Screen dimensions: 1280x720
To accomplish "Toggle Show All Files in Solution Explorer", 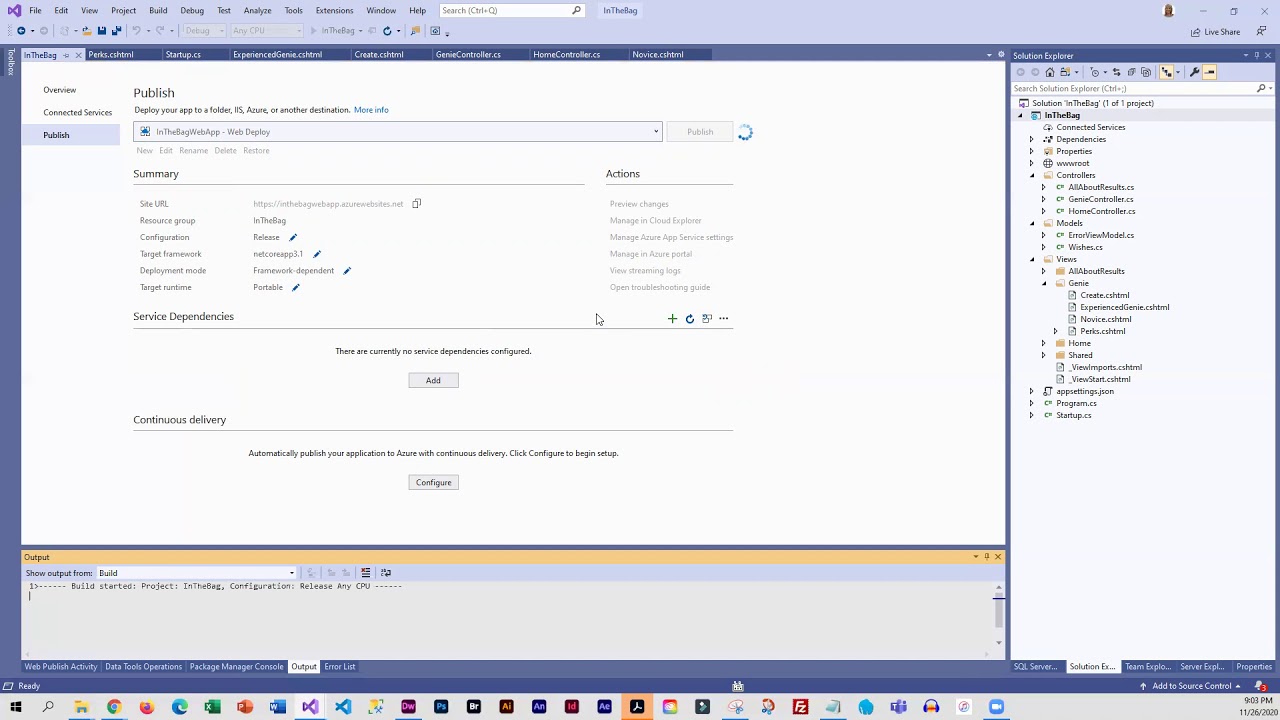I will tap(1146, 72).
